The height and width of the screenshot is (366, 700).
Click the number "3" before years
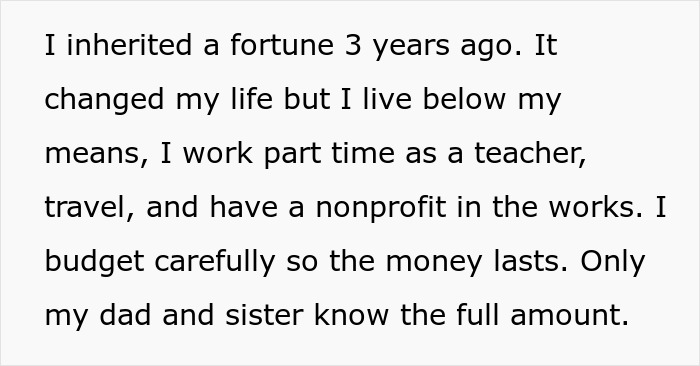[353, 45]
